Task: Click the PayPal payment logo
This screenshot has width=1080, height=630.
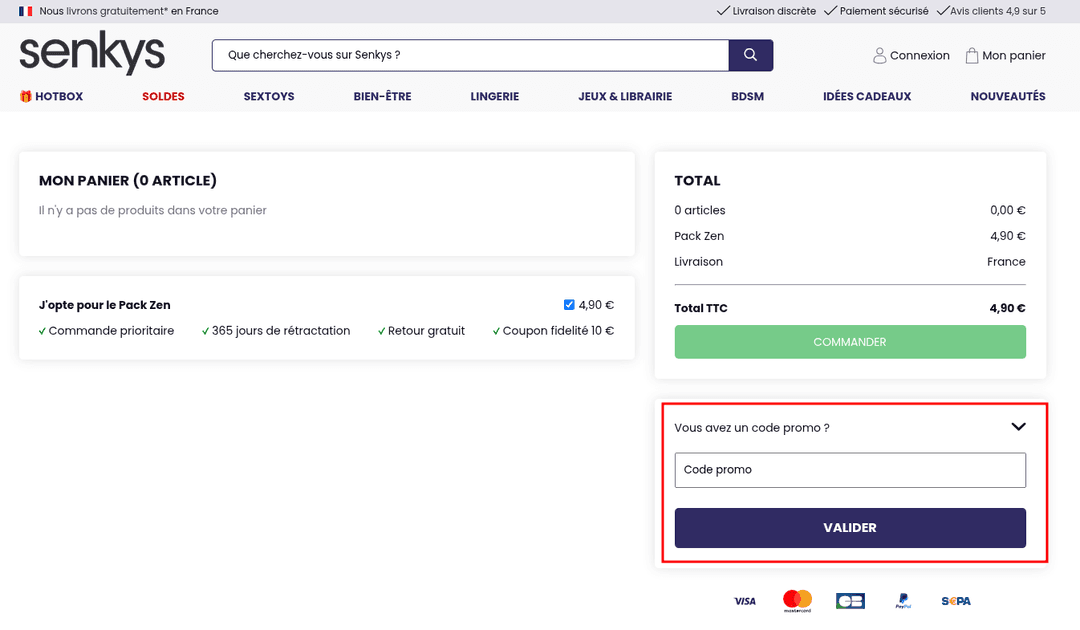Action: coord(903,601)
